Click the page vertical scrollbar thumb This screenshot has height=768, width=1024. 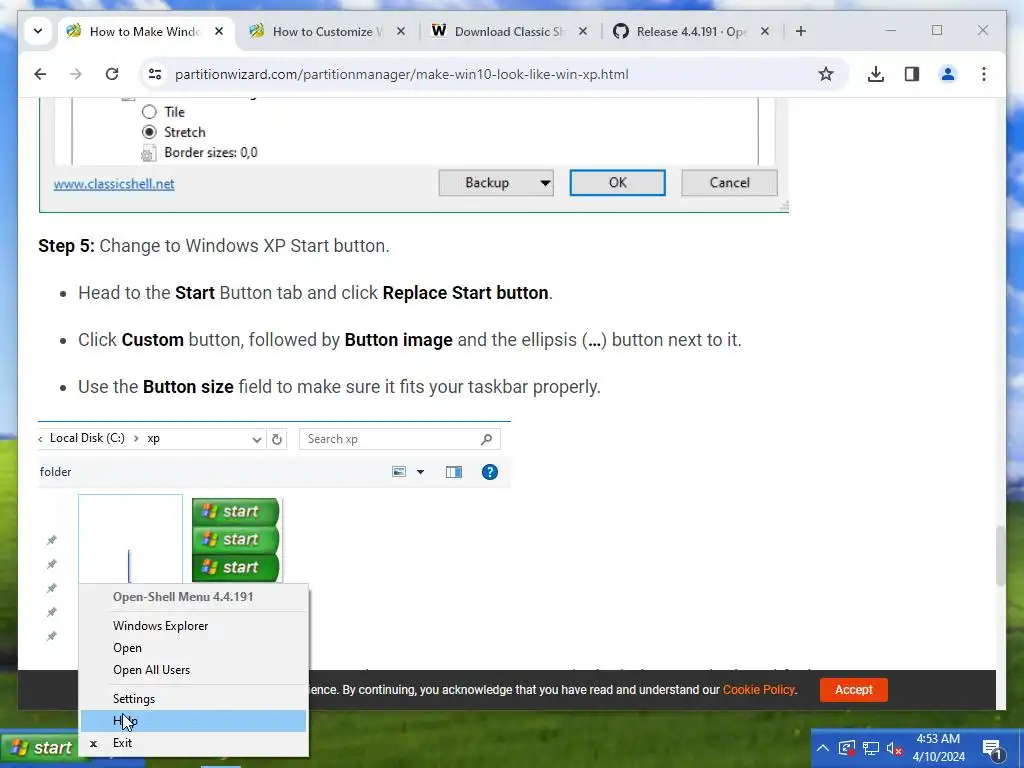[x=1000, y=555]
